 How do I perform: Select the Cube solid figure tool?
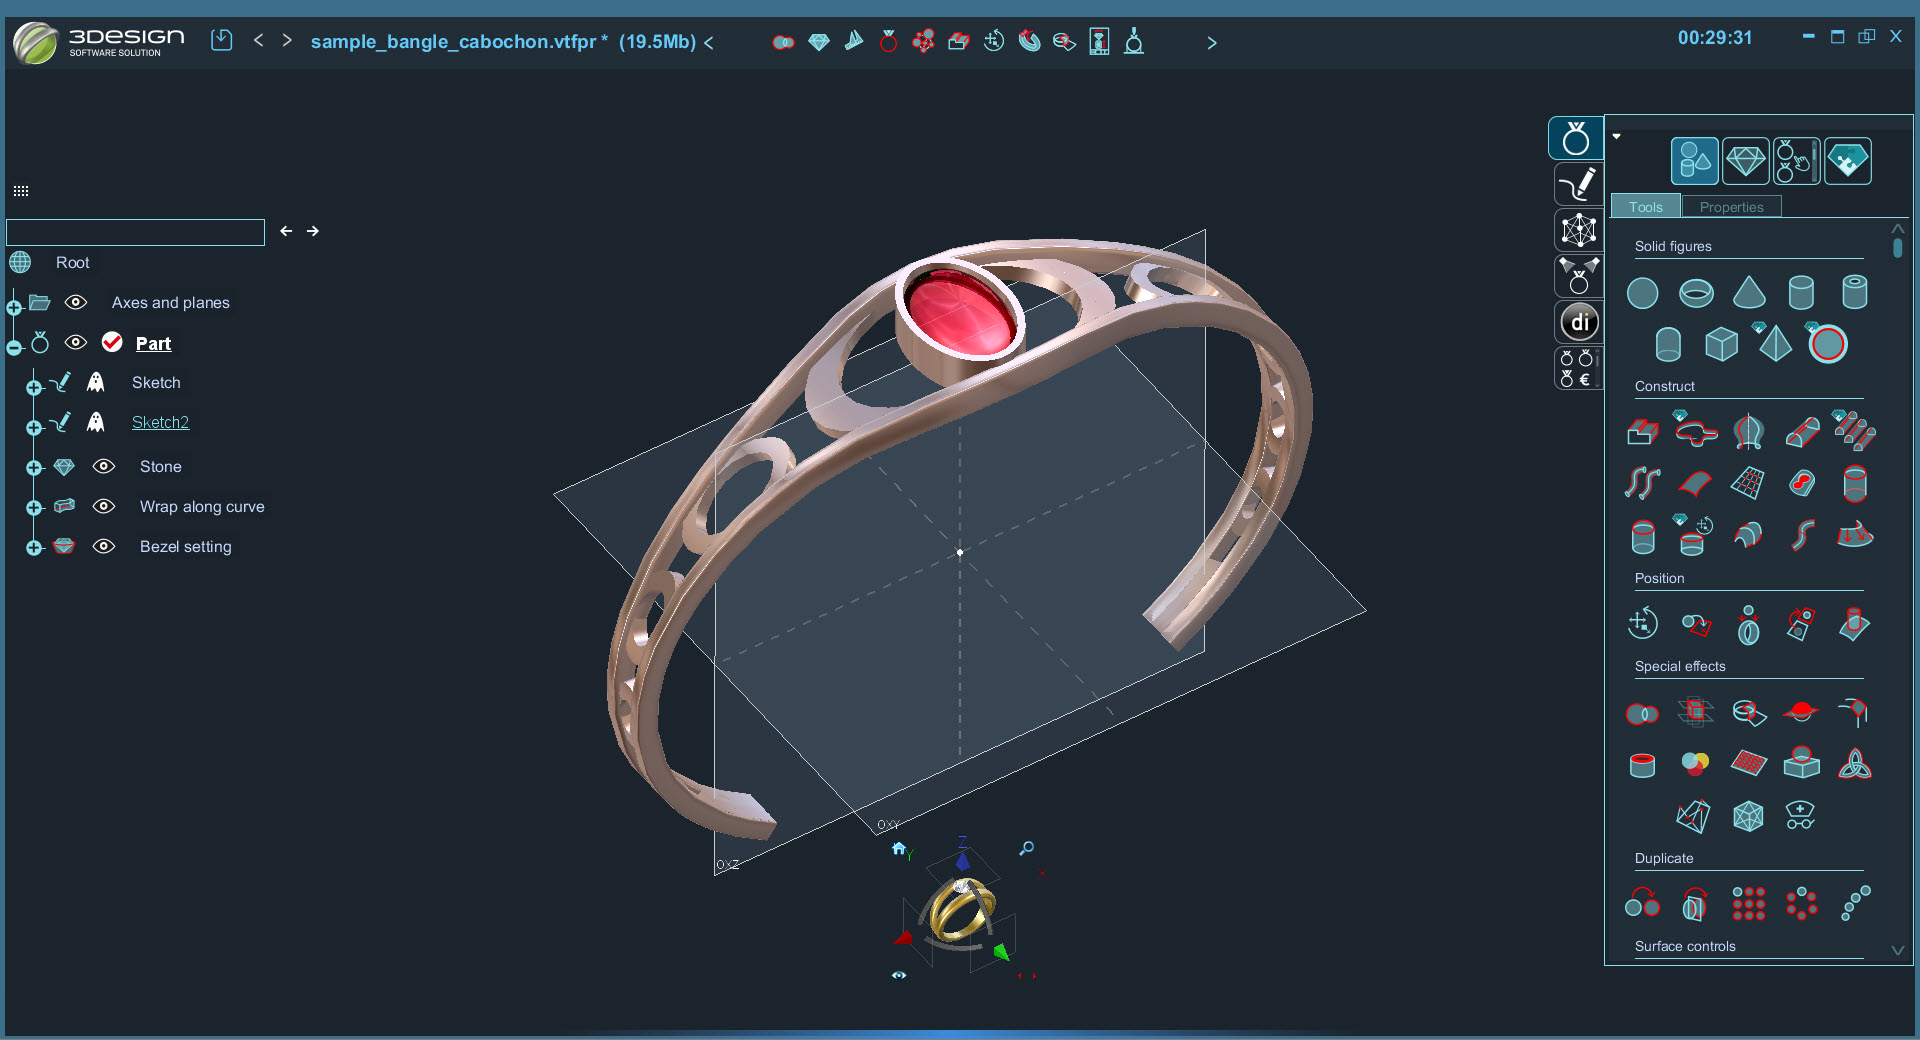tap(1721, 344)
